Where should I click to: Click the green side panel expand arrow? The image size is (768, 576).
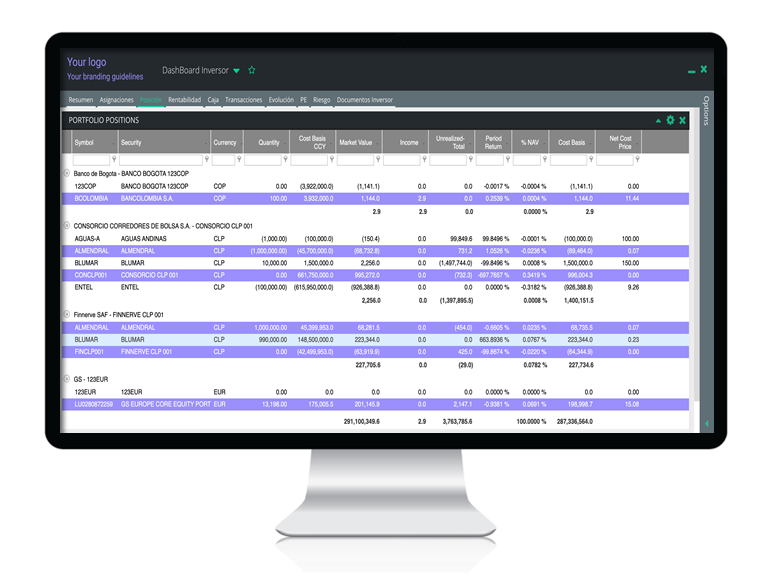point(707,424)
